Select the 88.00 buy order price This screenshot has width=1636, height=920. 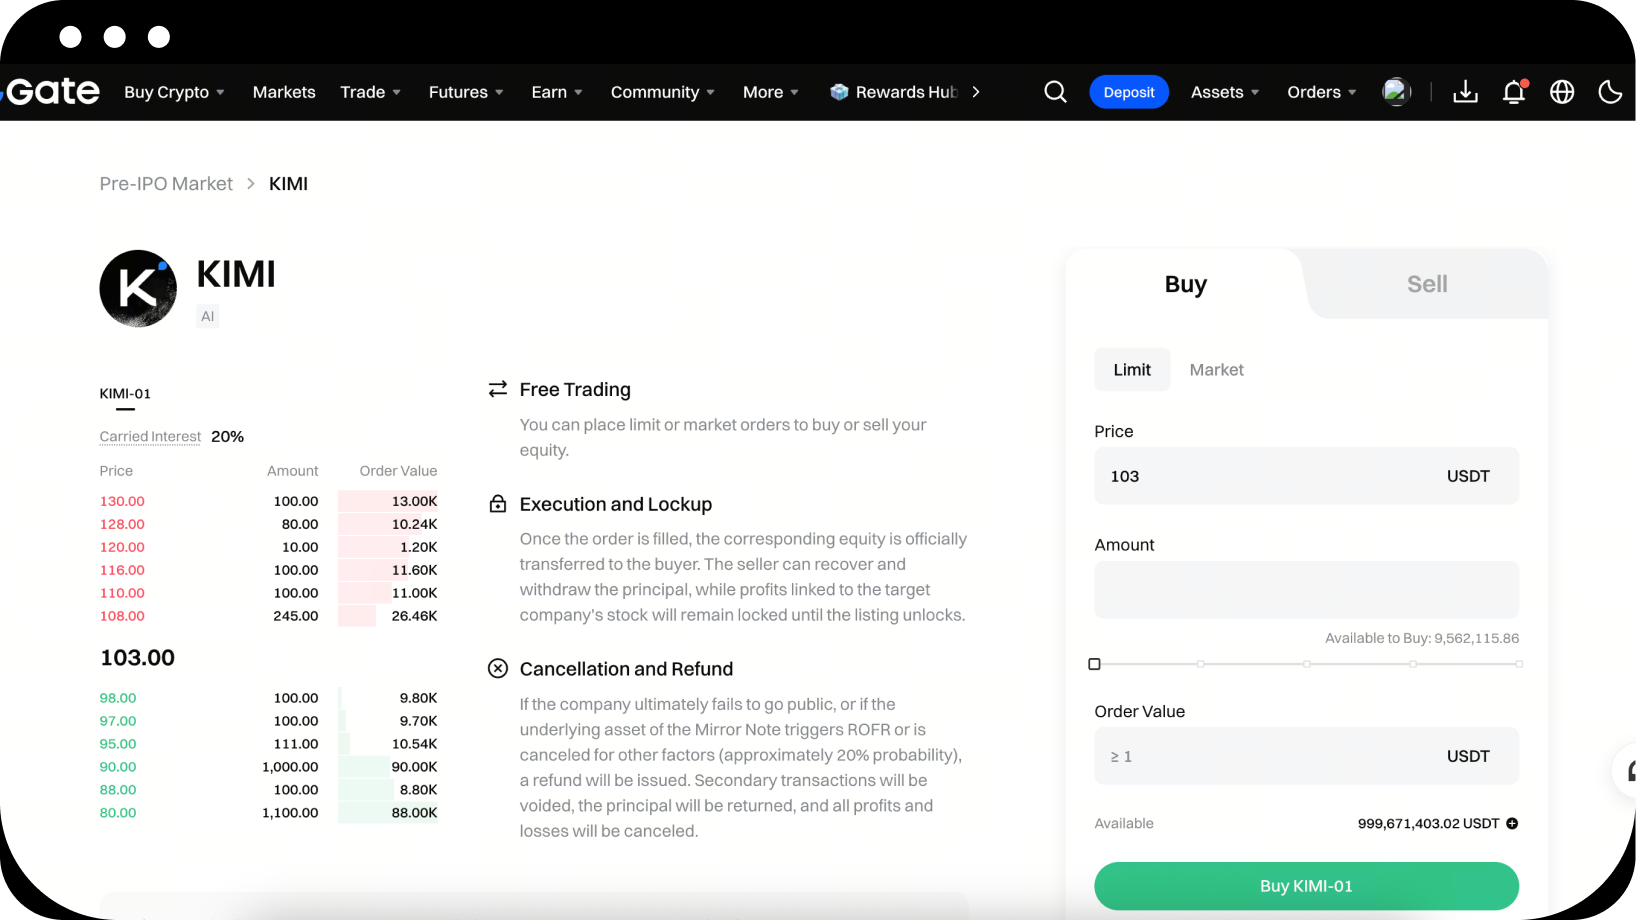118,790
